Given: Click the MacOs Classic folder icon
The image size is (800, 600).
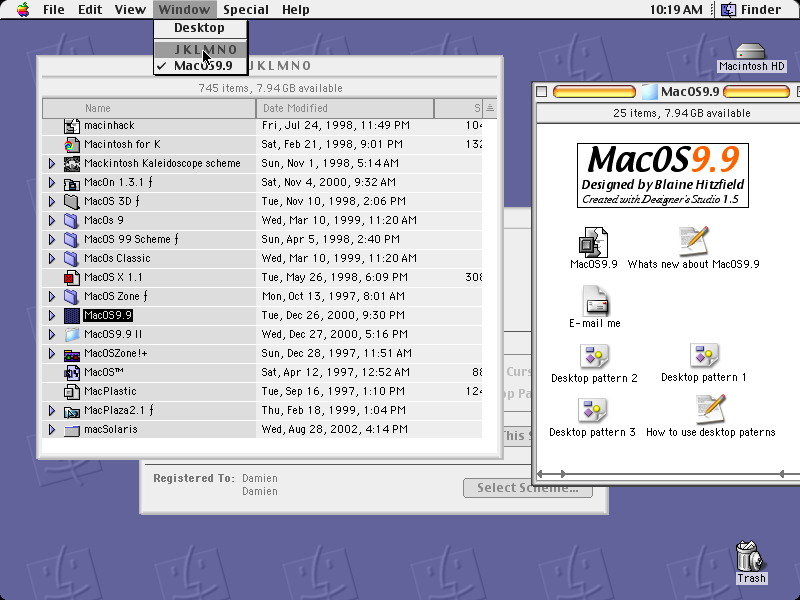Looking at the screenshot, I should tap(71, 258).
